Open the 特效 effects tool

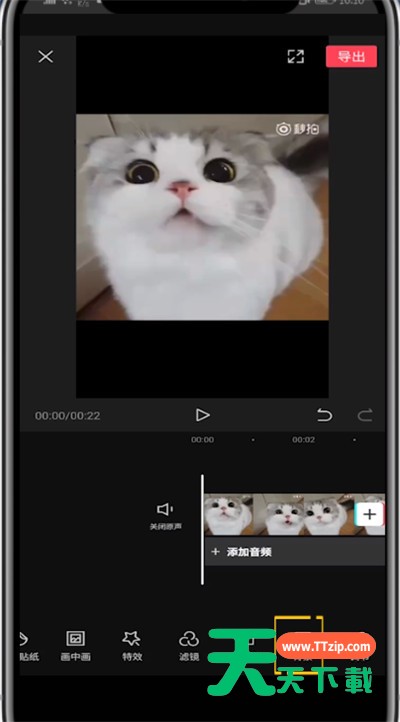[132, 646]
